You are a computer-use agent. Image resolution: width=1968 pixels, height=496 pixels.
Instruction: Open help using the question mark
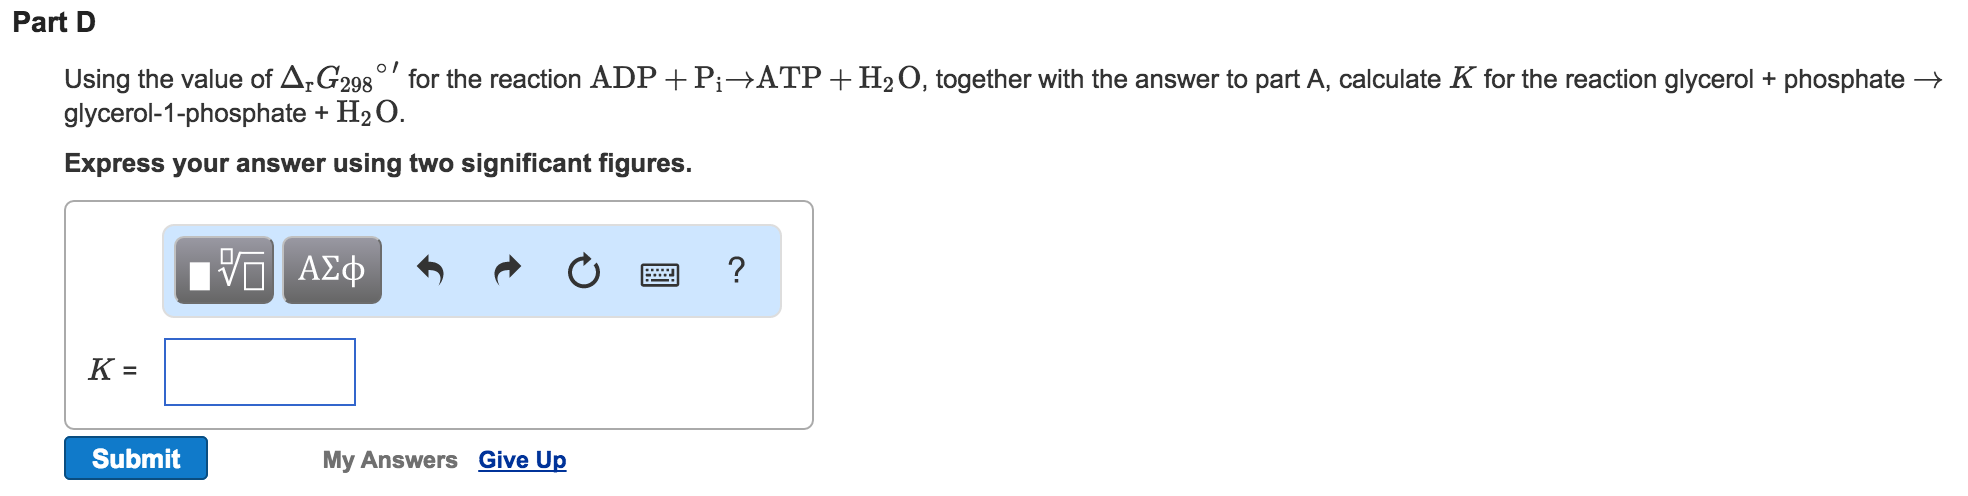(x=737, y=270)
